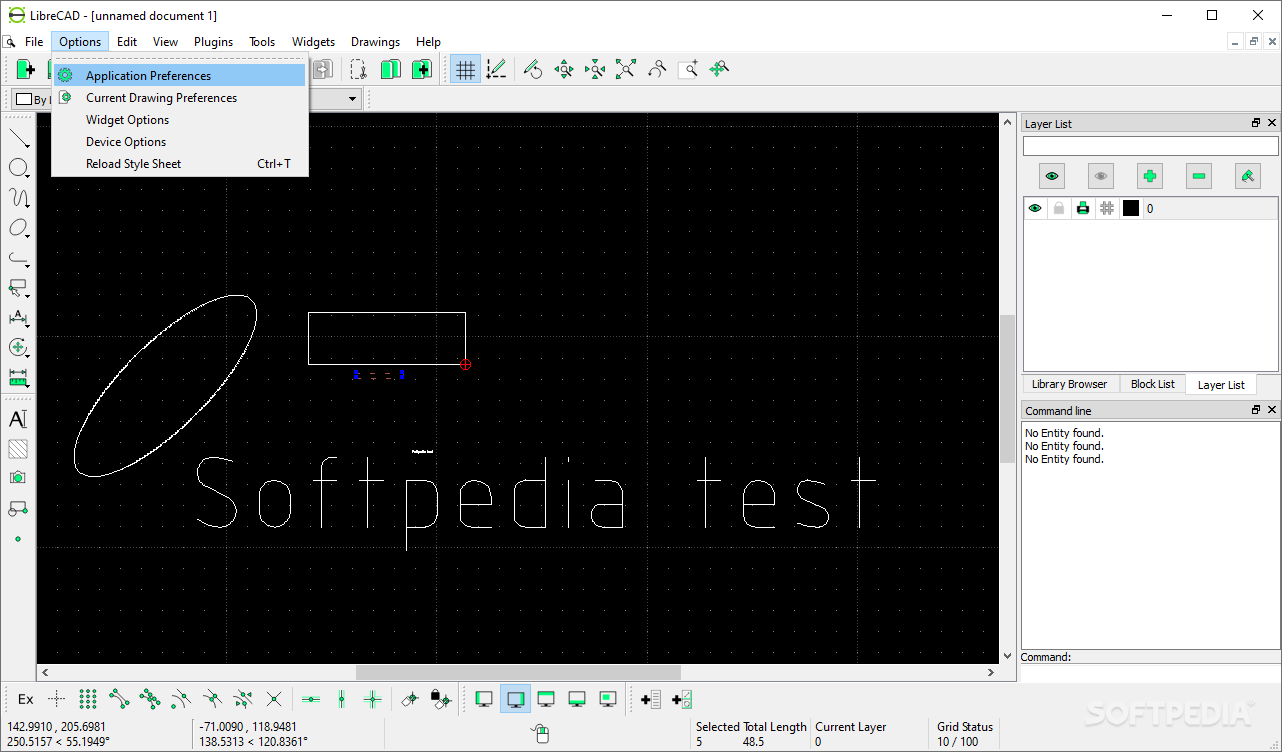Open the Circle tools flyout
The width and height of the screenshot is (1282, 752).
(x=18, y=168)
